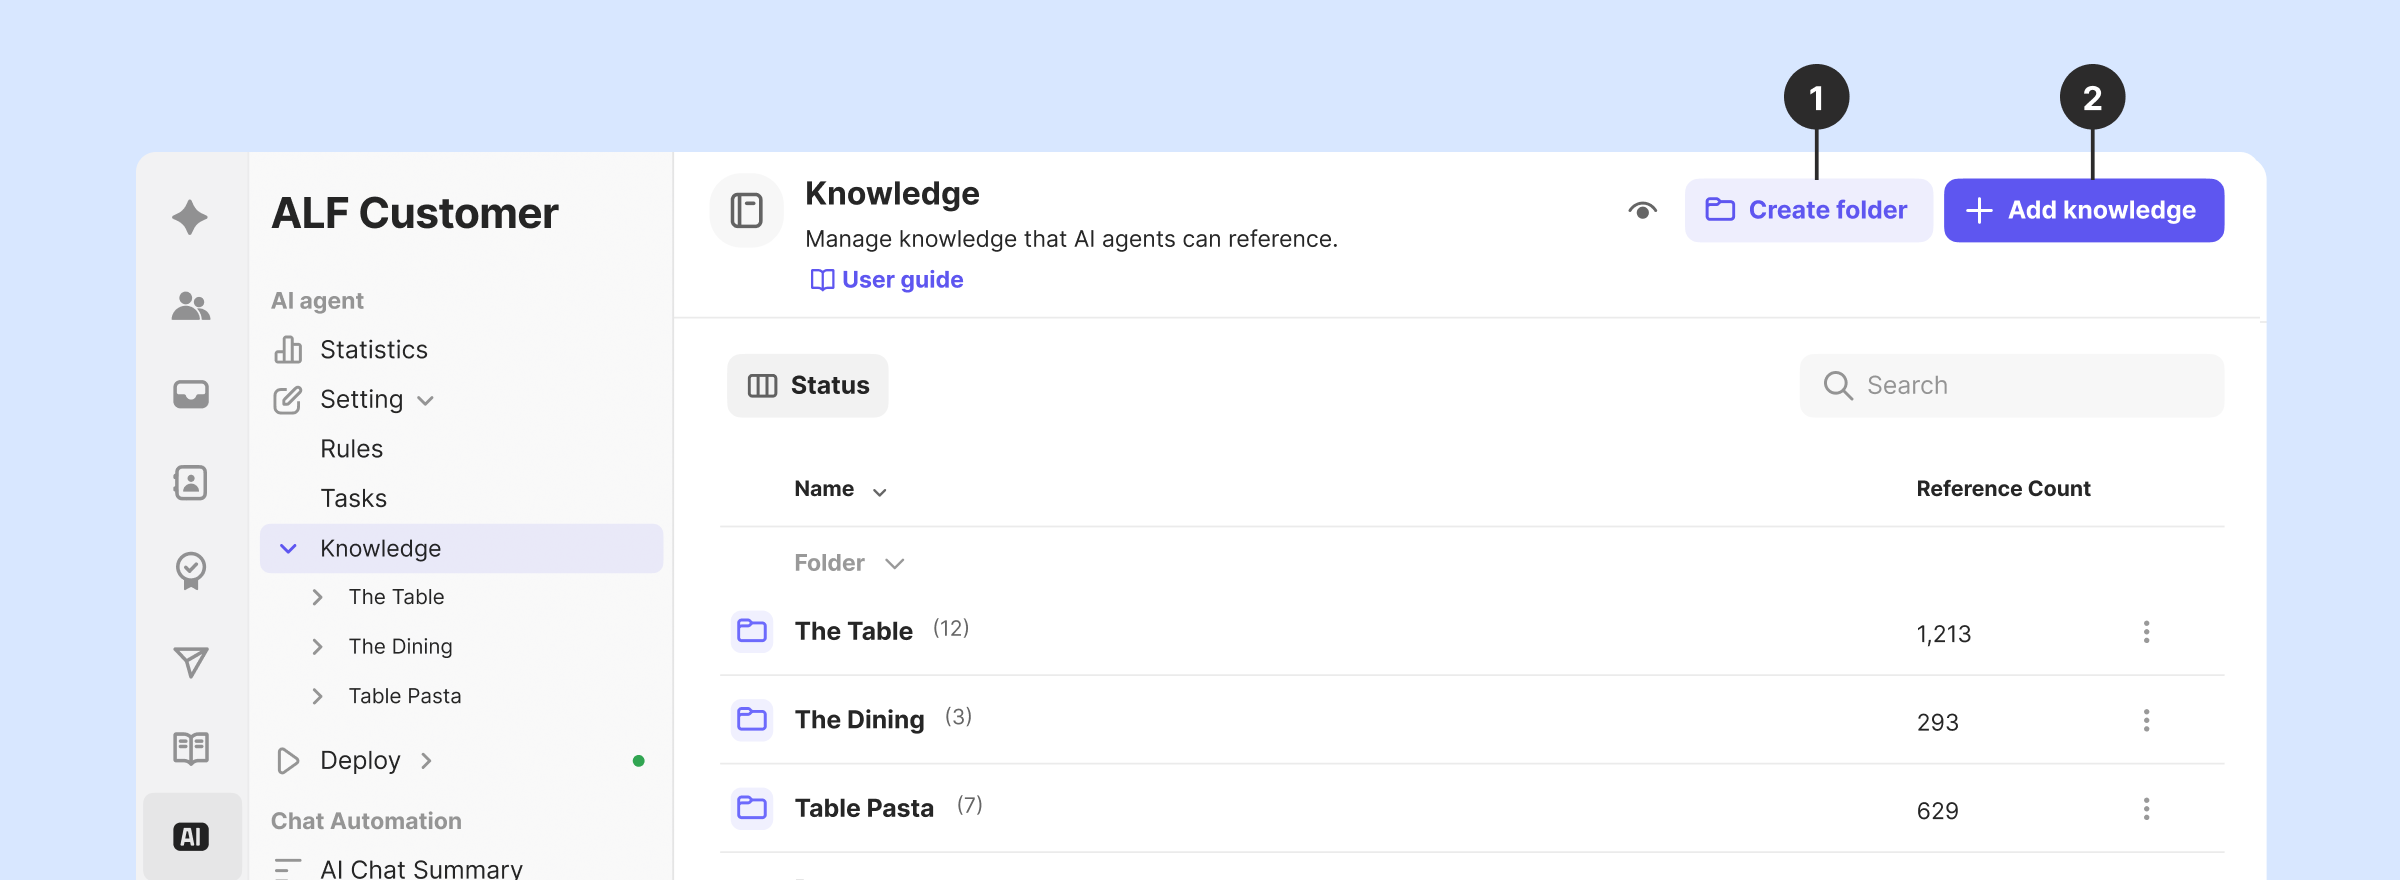Expand The Dining in sidebar tree
This screenshot has height=880, width=2400.
pyautogui.click(x=317, y=647)
